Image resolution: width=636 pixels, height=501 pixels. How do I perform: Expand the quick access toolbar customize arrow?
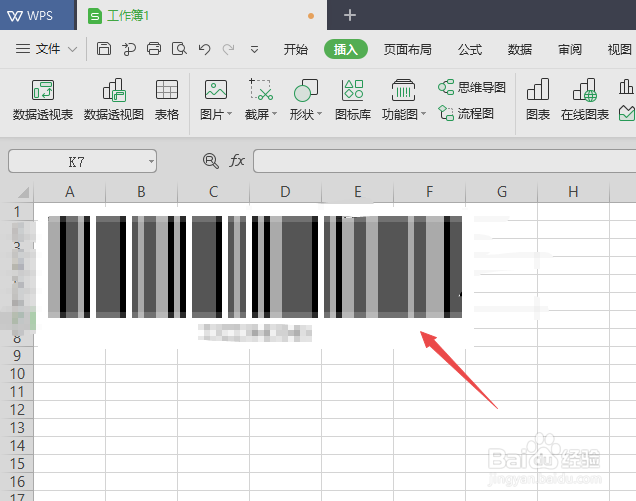pos(254,50)
